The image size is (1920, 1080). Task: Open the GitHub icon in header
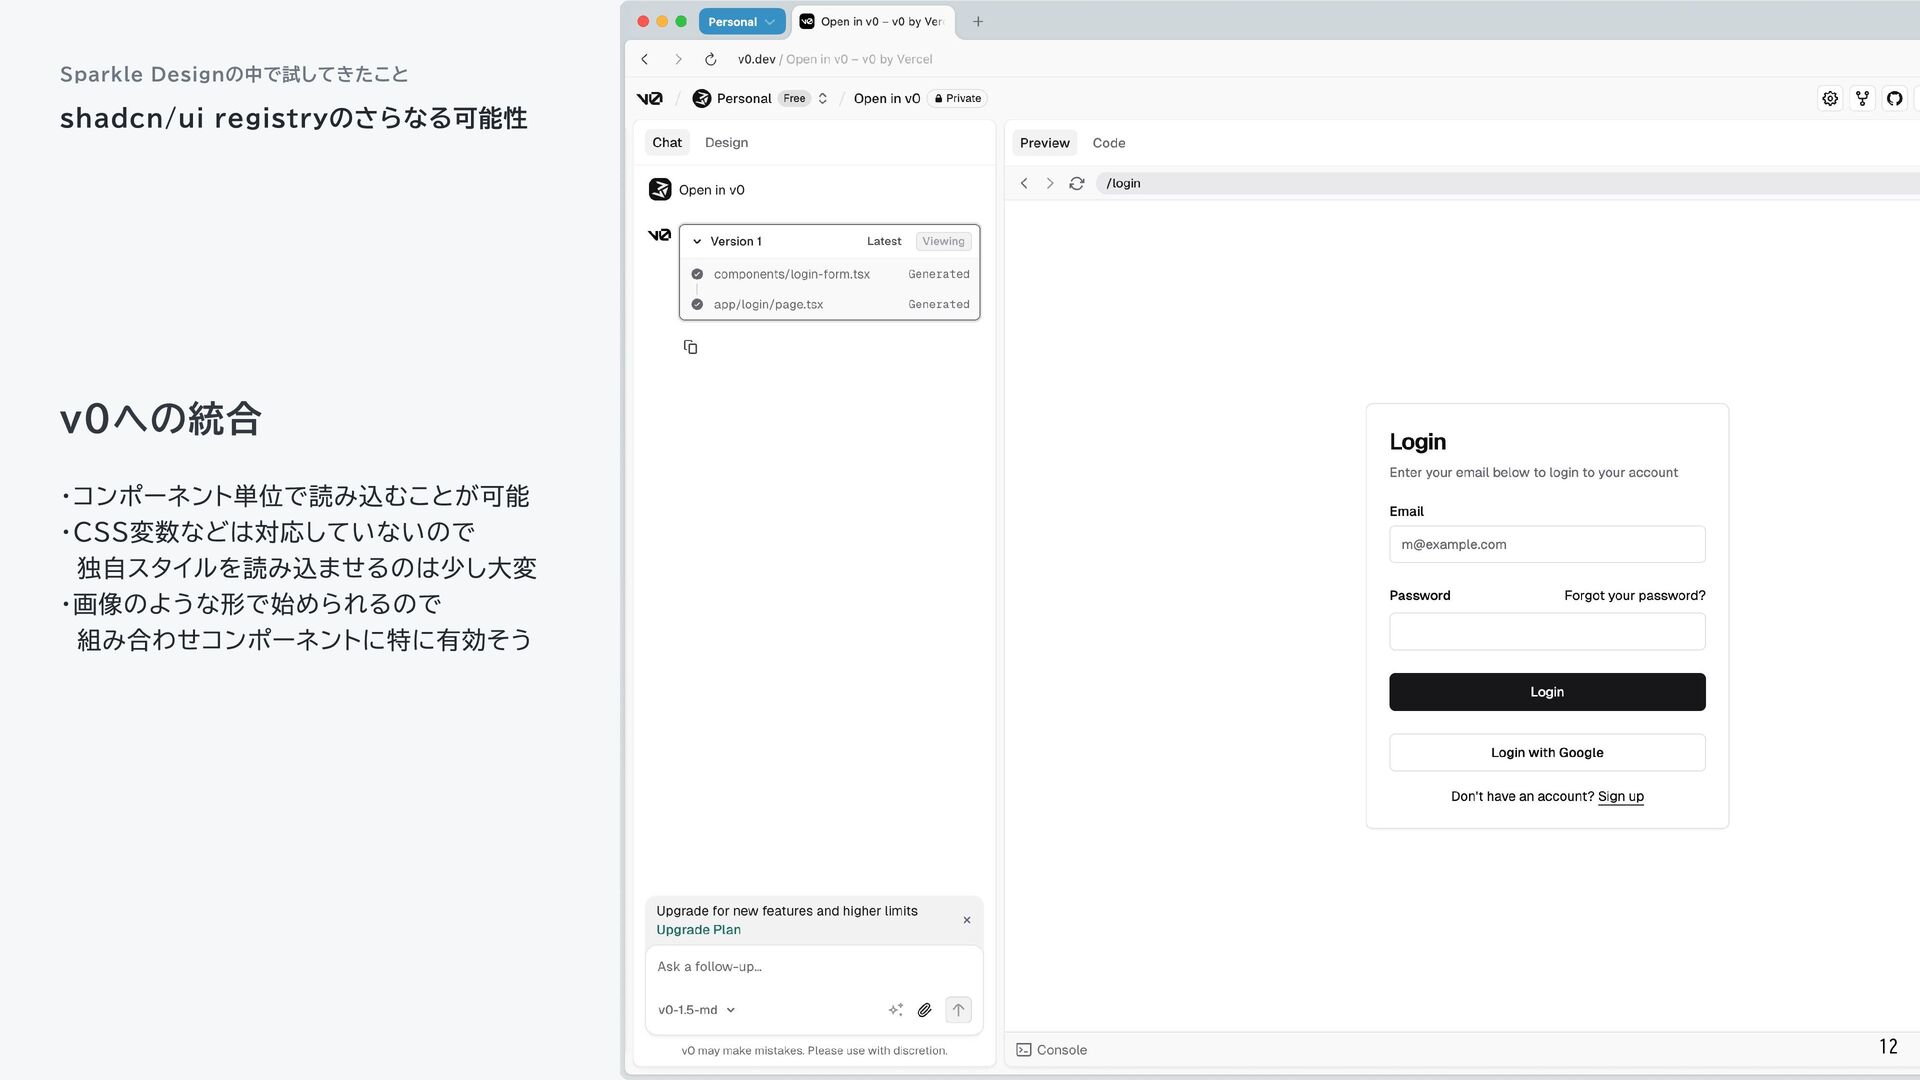(x=1894, y=98)
